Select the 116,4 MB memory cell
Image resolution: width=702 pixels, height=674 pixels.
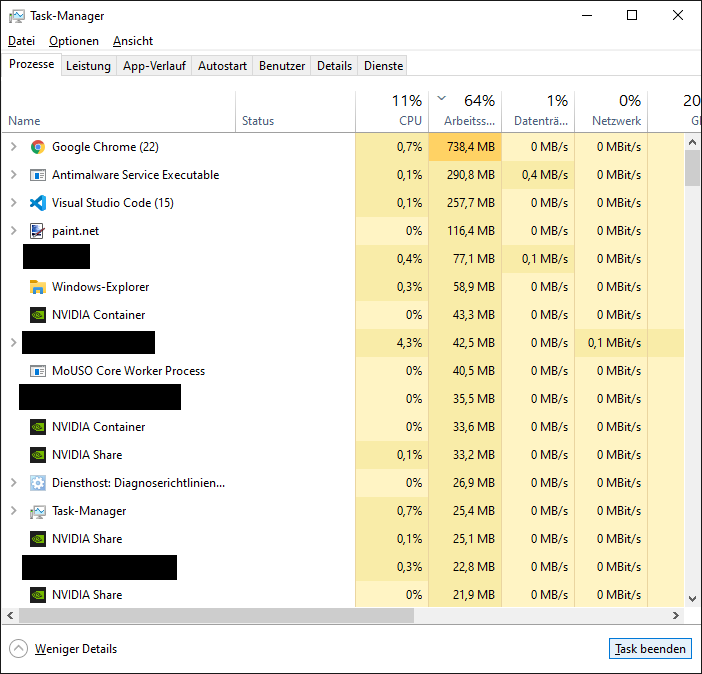pyautogui.click(x=465, y=231)
